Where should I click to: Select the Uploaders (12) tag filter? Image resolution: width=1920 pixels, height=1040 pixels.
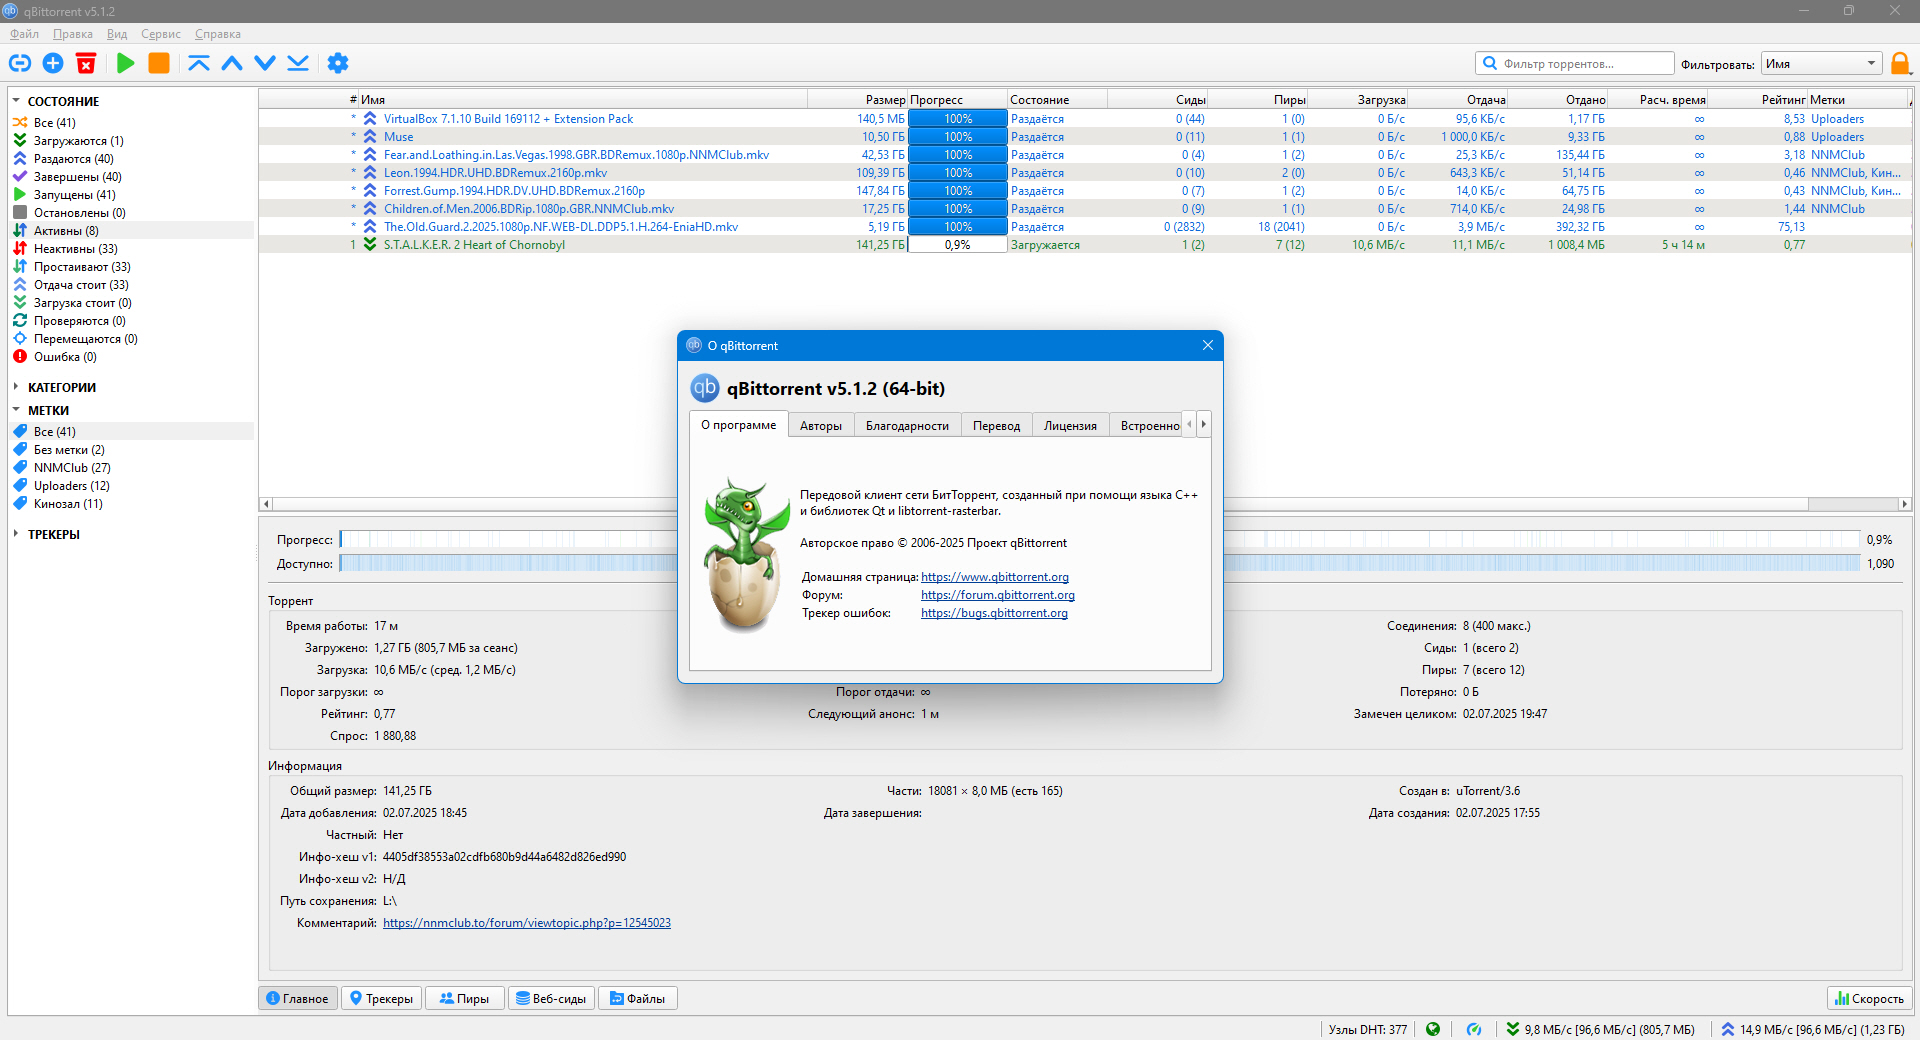point(71,486)
